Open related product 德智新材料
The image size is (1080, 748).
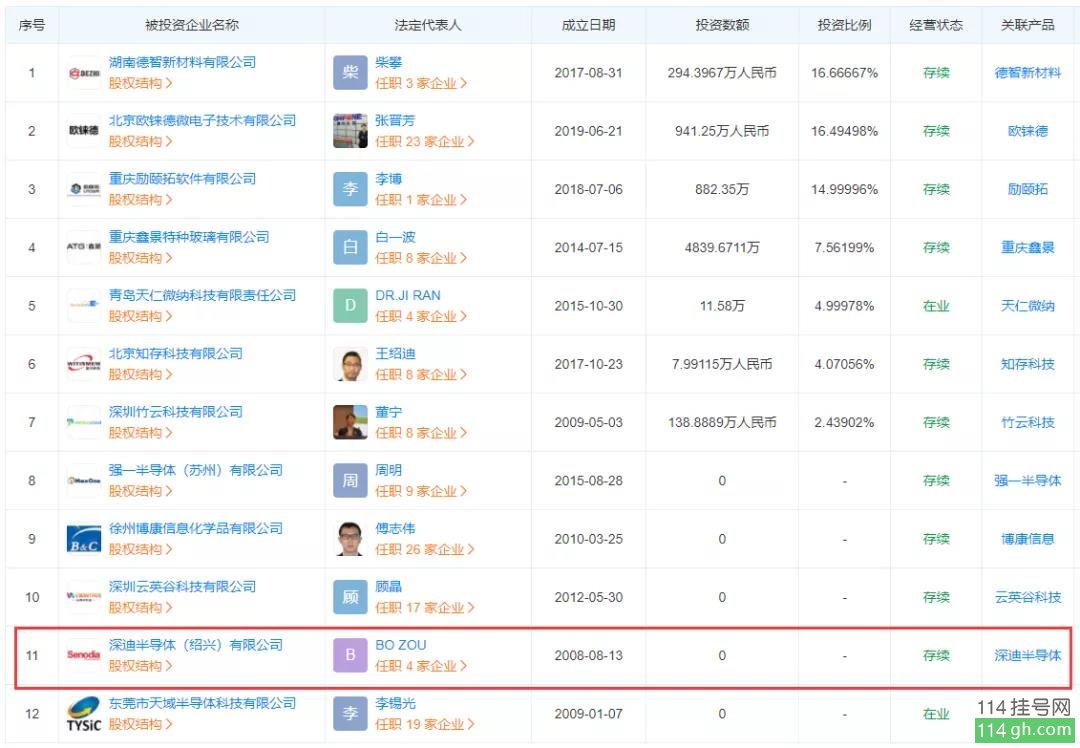(x=1028, y=73)
